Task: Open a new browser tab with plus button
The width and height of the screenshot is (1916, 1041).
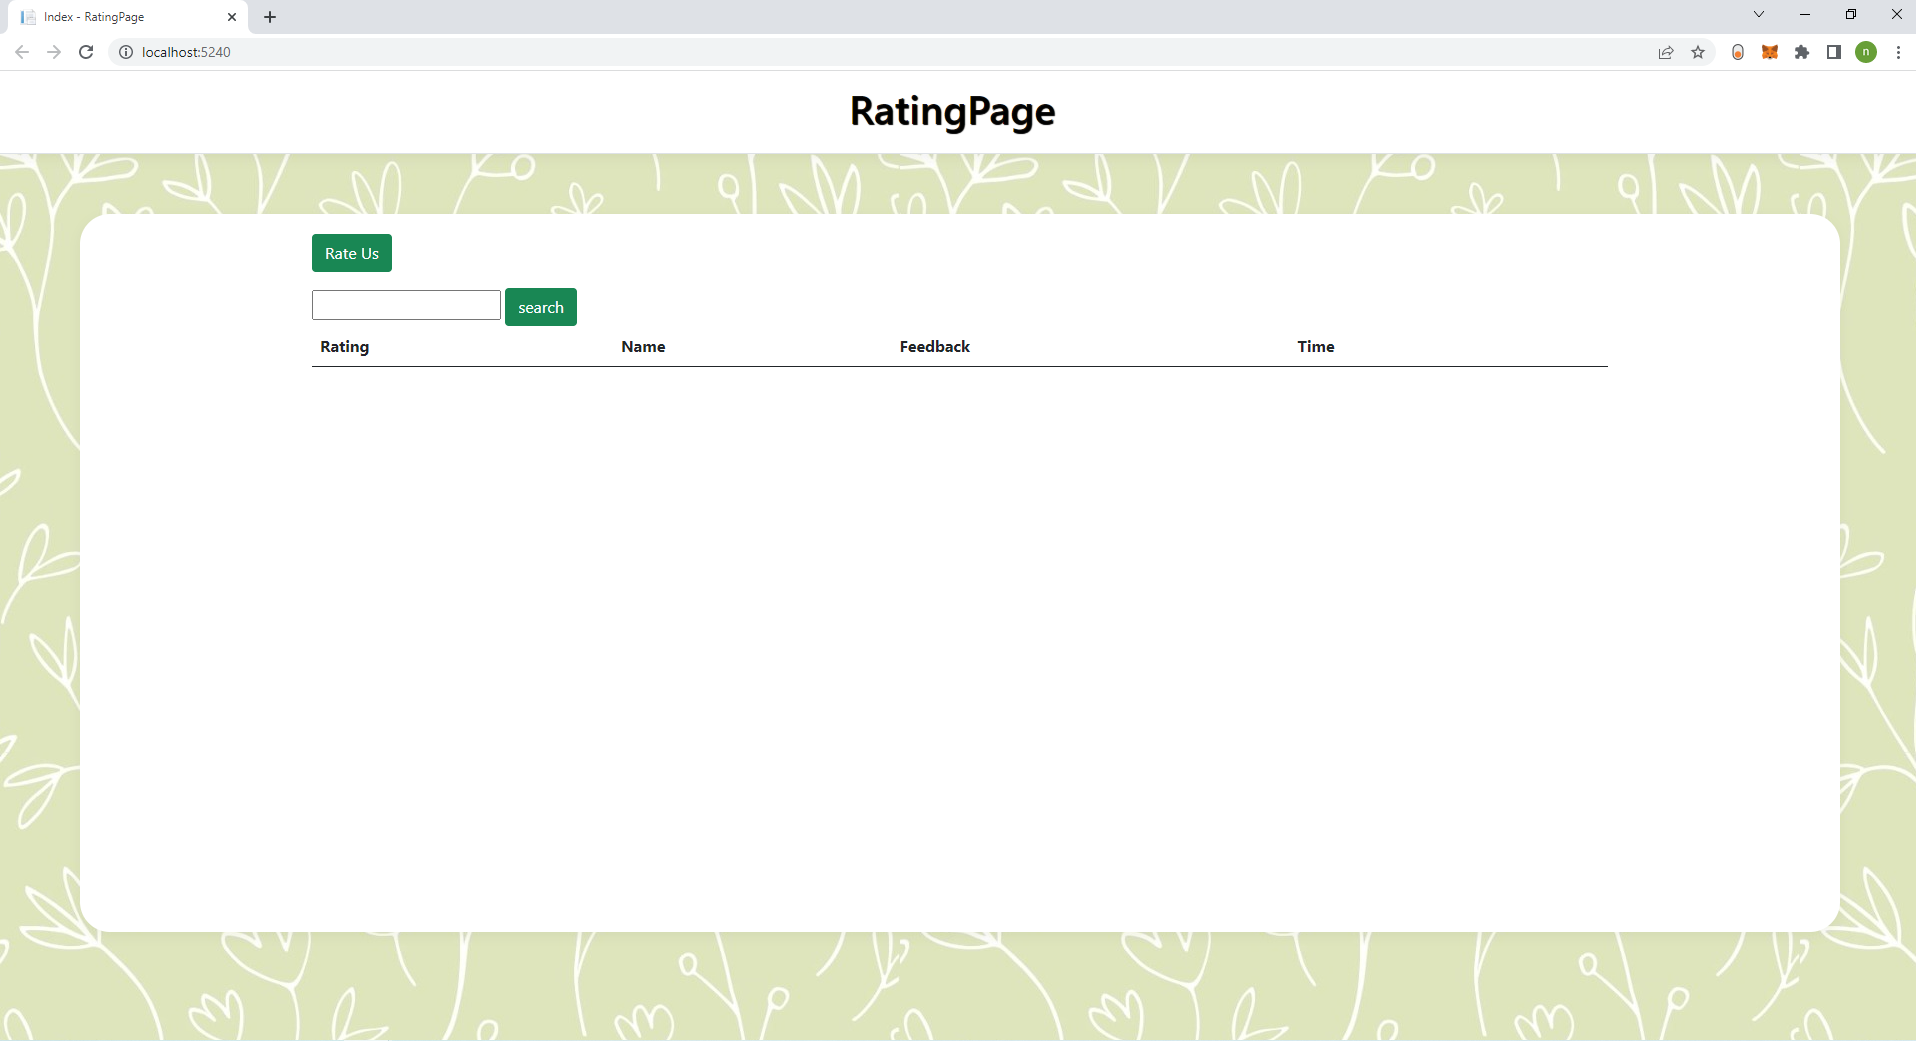Action: (269, 16)
